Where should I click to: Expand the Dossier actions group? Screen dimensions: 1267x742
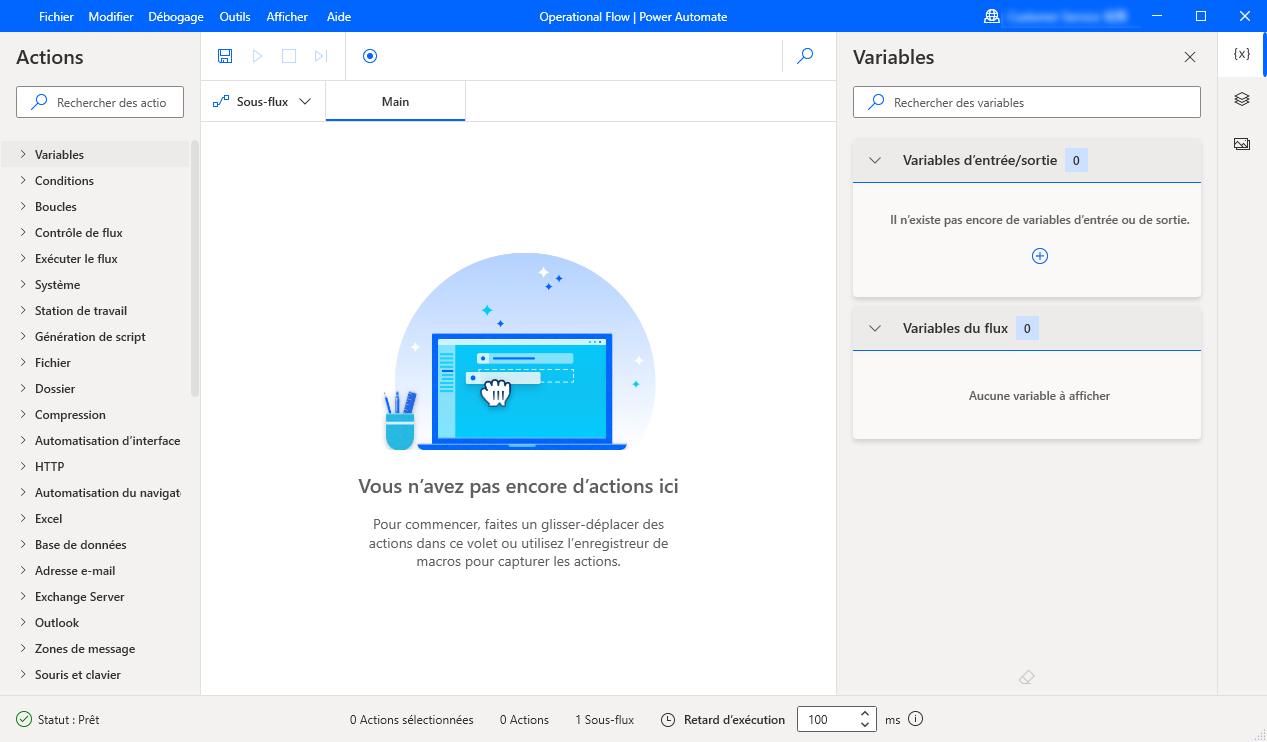click(23, 389)
